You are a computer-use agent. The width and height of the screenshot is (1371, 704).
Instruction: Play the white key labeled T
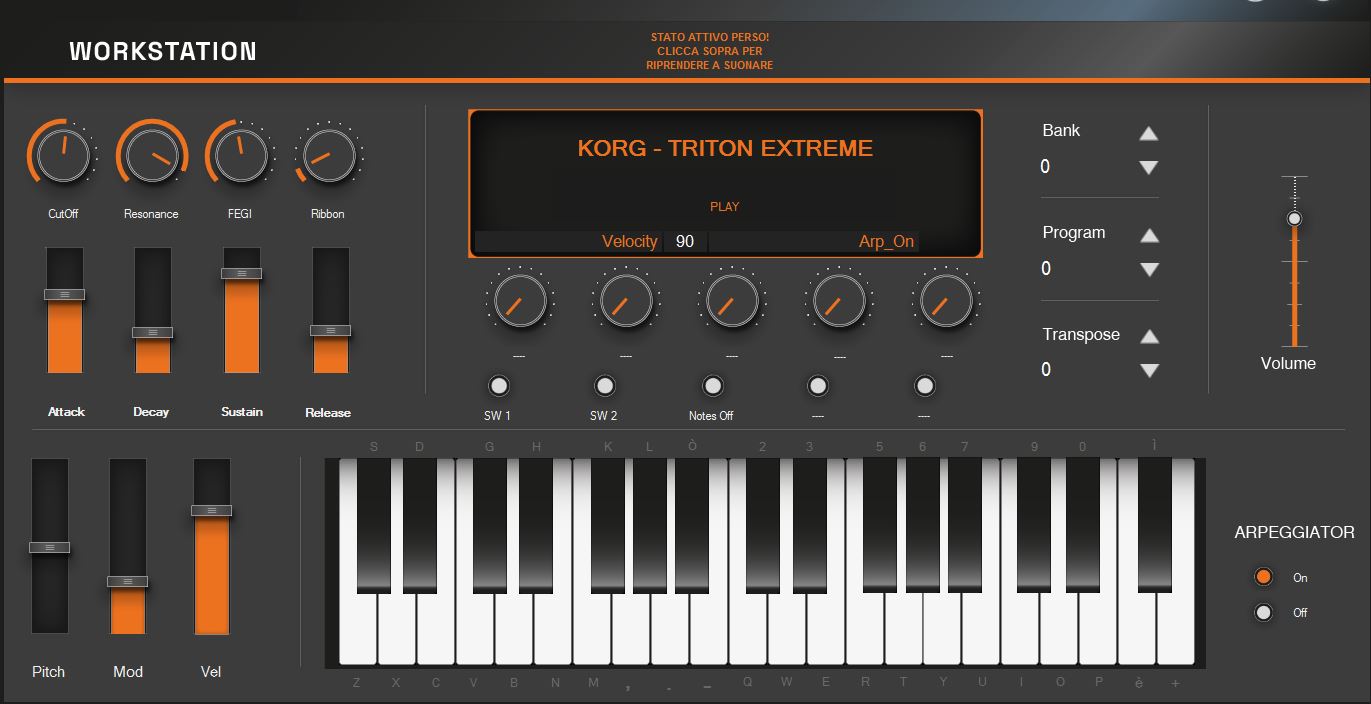[x=903, y=630]
